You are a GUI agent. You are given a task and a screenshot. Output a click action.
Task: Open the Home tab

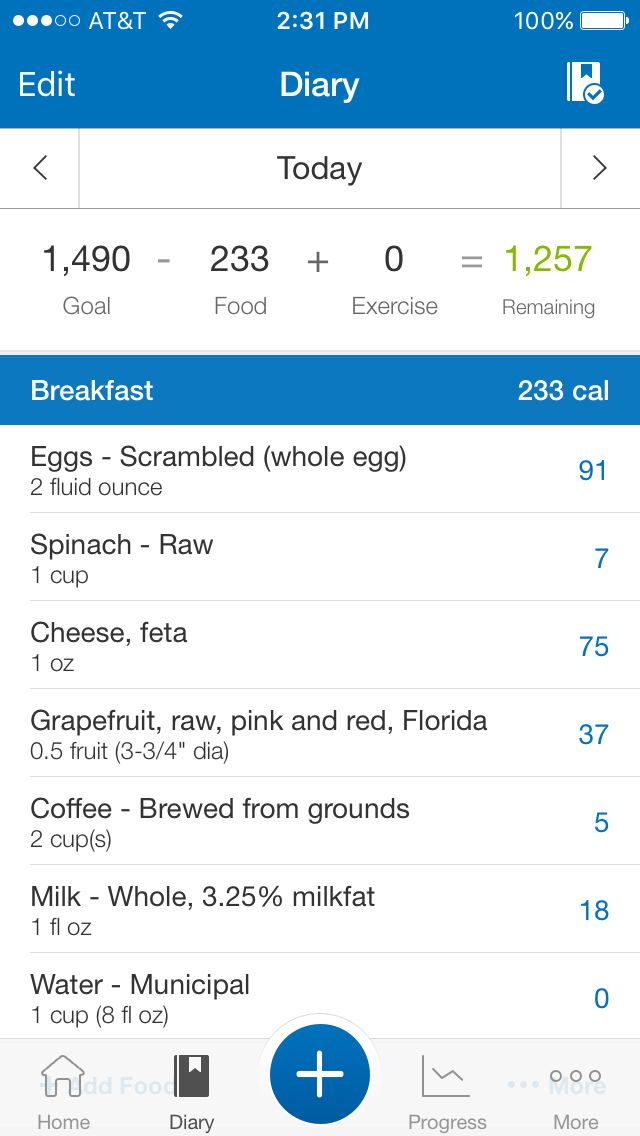click(63, 1092)
